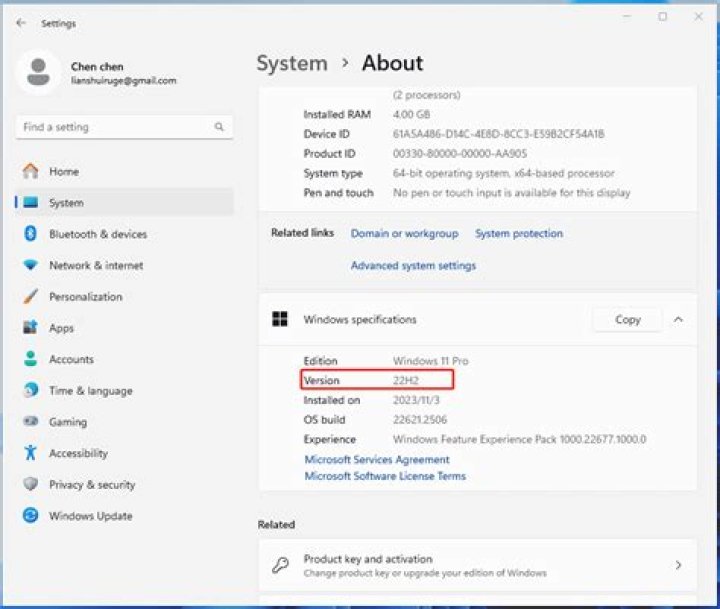720x609 pixels.
Task: Select the Device ID value text
Action: coord(499,134)
